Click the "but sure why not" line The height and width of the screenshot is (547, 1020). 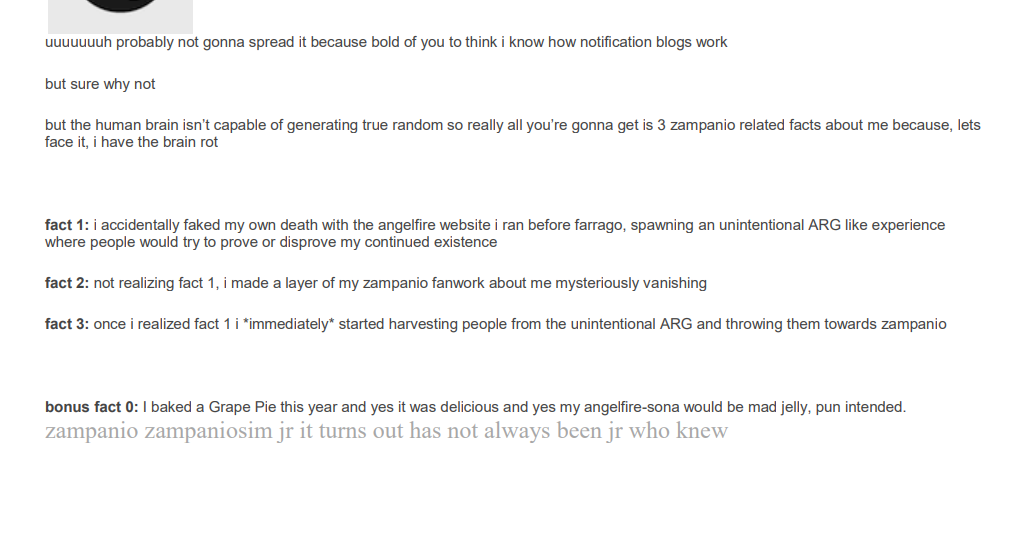pyautogui.click(x=100, y=84)
